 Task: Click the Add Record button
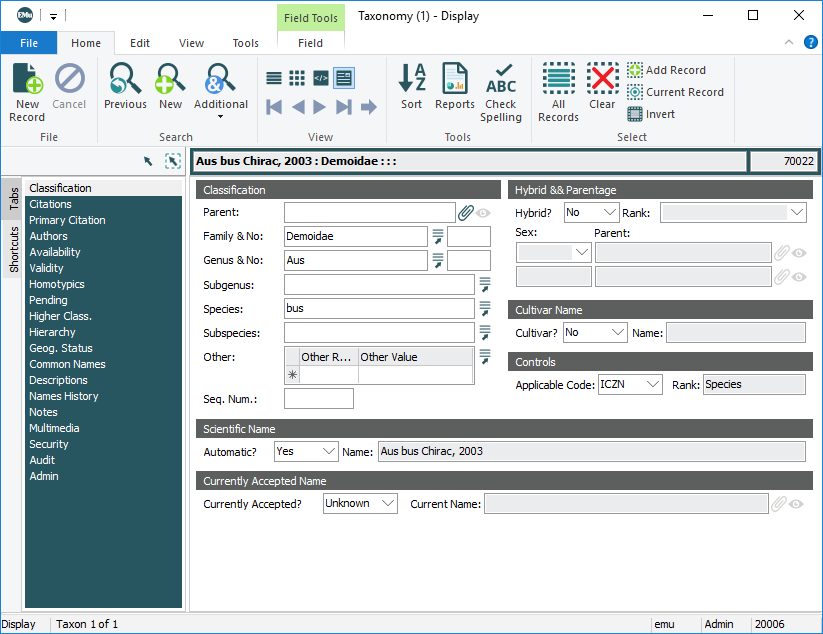(x=665, y=70)
